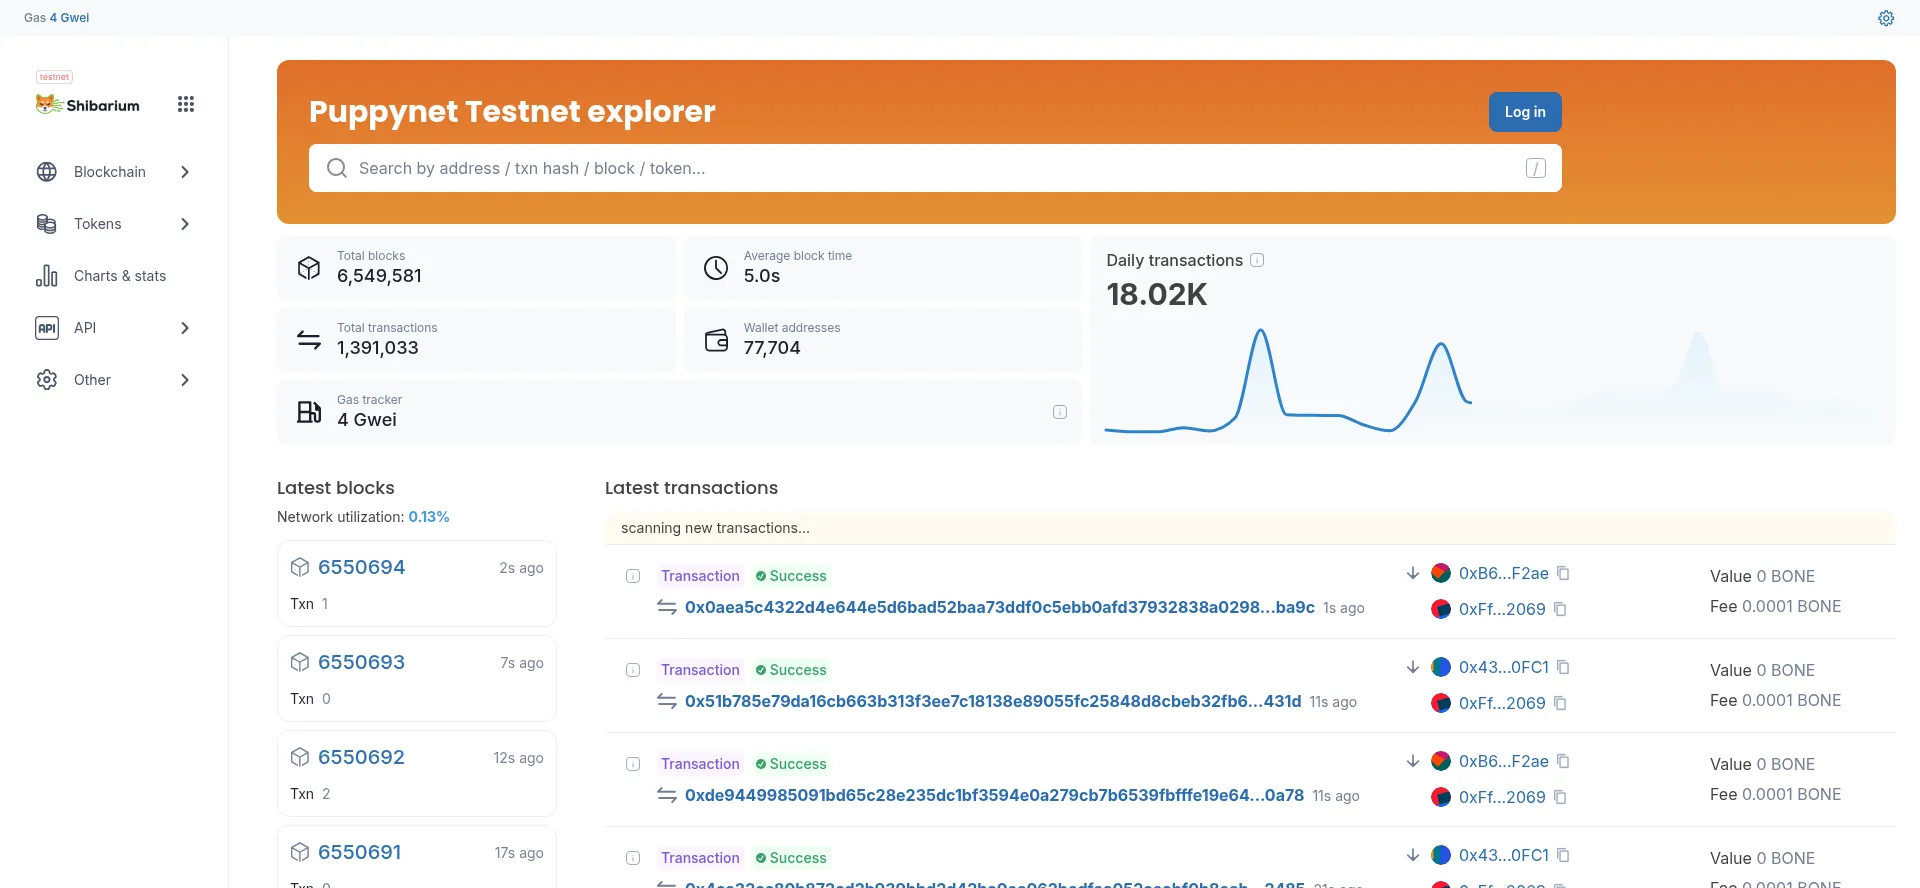Click the 18.02K daily transactions value

[x=1157, y=295]
